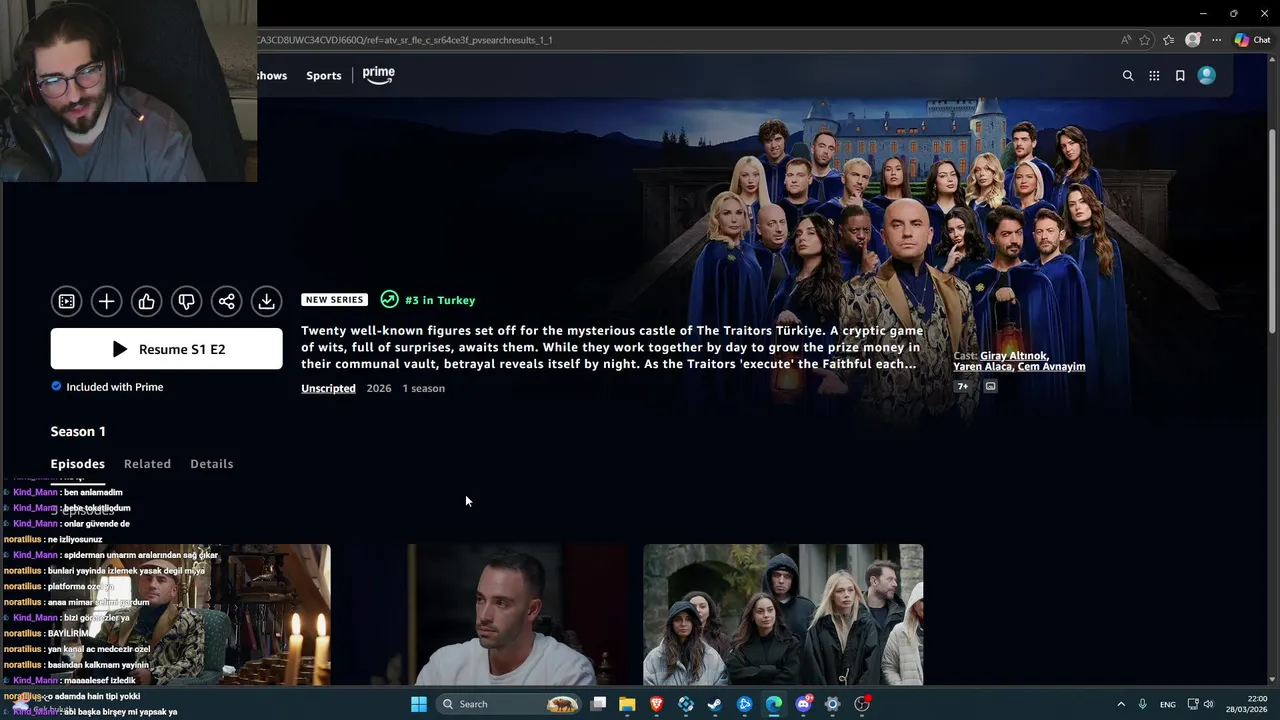Open Settings gear on taskbar

pyautogui.click(x=832, y=704)
